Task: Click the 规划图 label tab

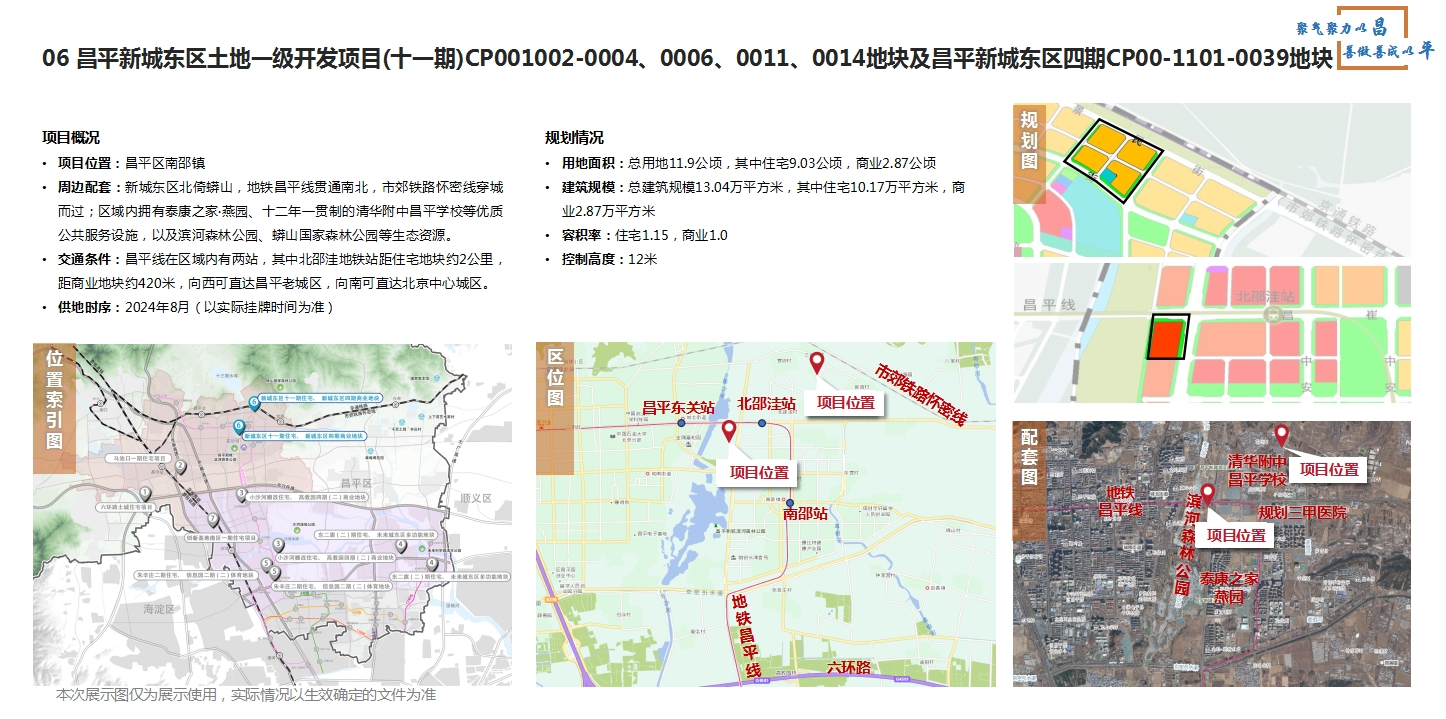Action: 1029,139
